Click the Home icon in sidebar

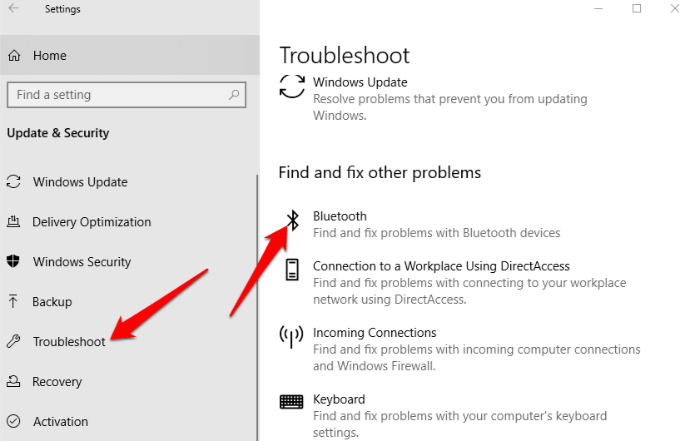(15, 56)
